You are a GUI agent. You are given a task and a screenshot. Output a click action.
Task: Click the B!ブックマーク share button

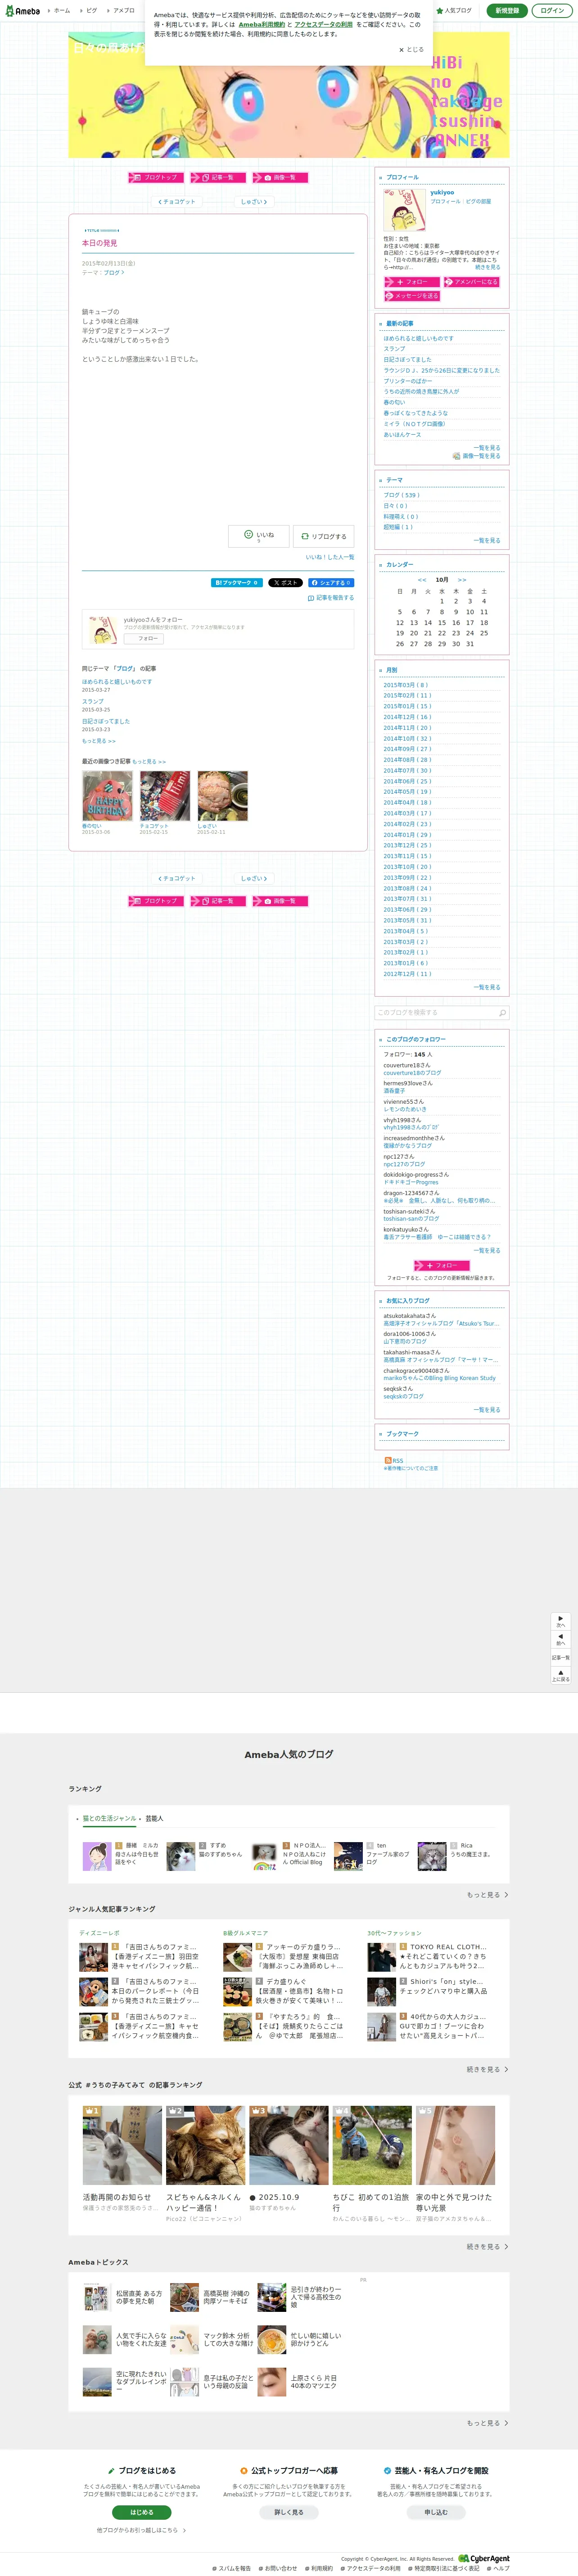click(x=237, y=583)
